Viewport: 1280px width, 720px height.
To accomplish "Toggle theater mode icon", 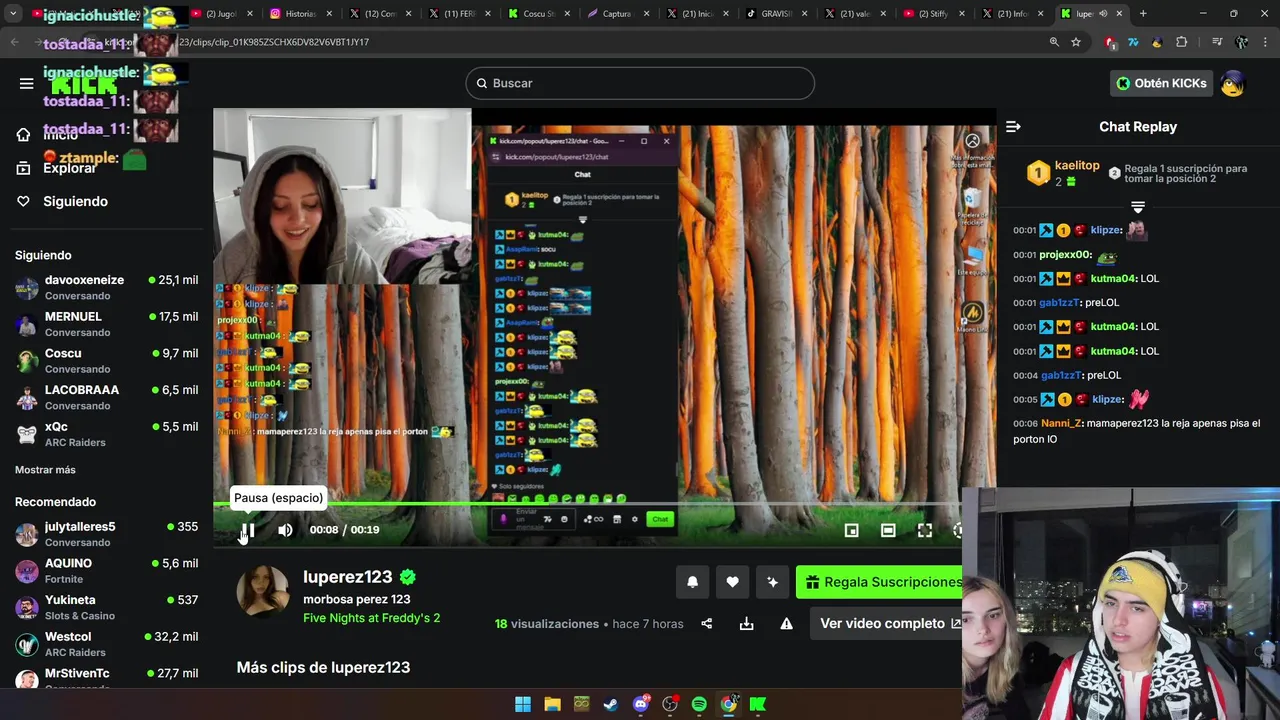I will pyautogui.click(x=888, y=530).
